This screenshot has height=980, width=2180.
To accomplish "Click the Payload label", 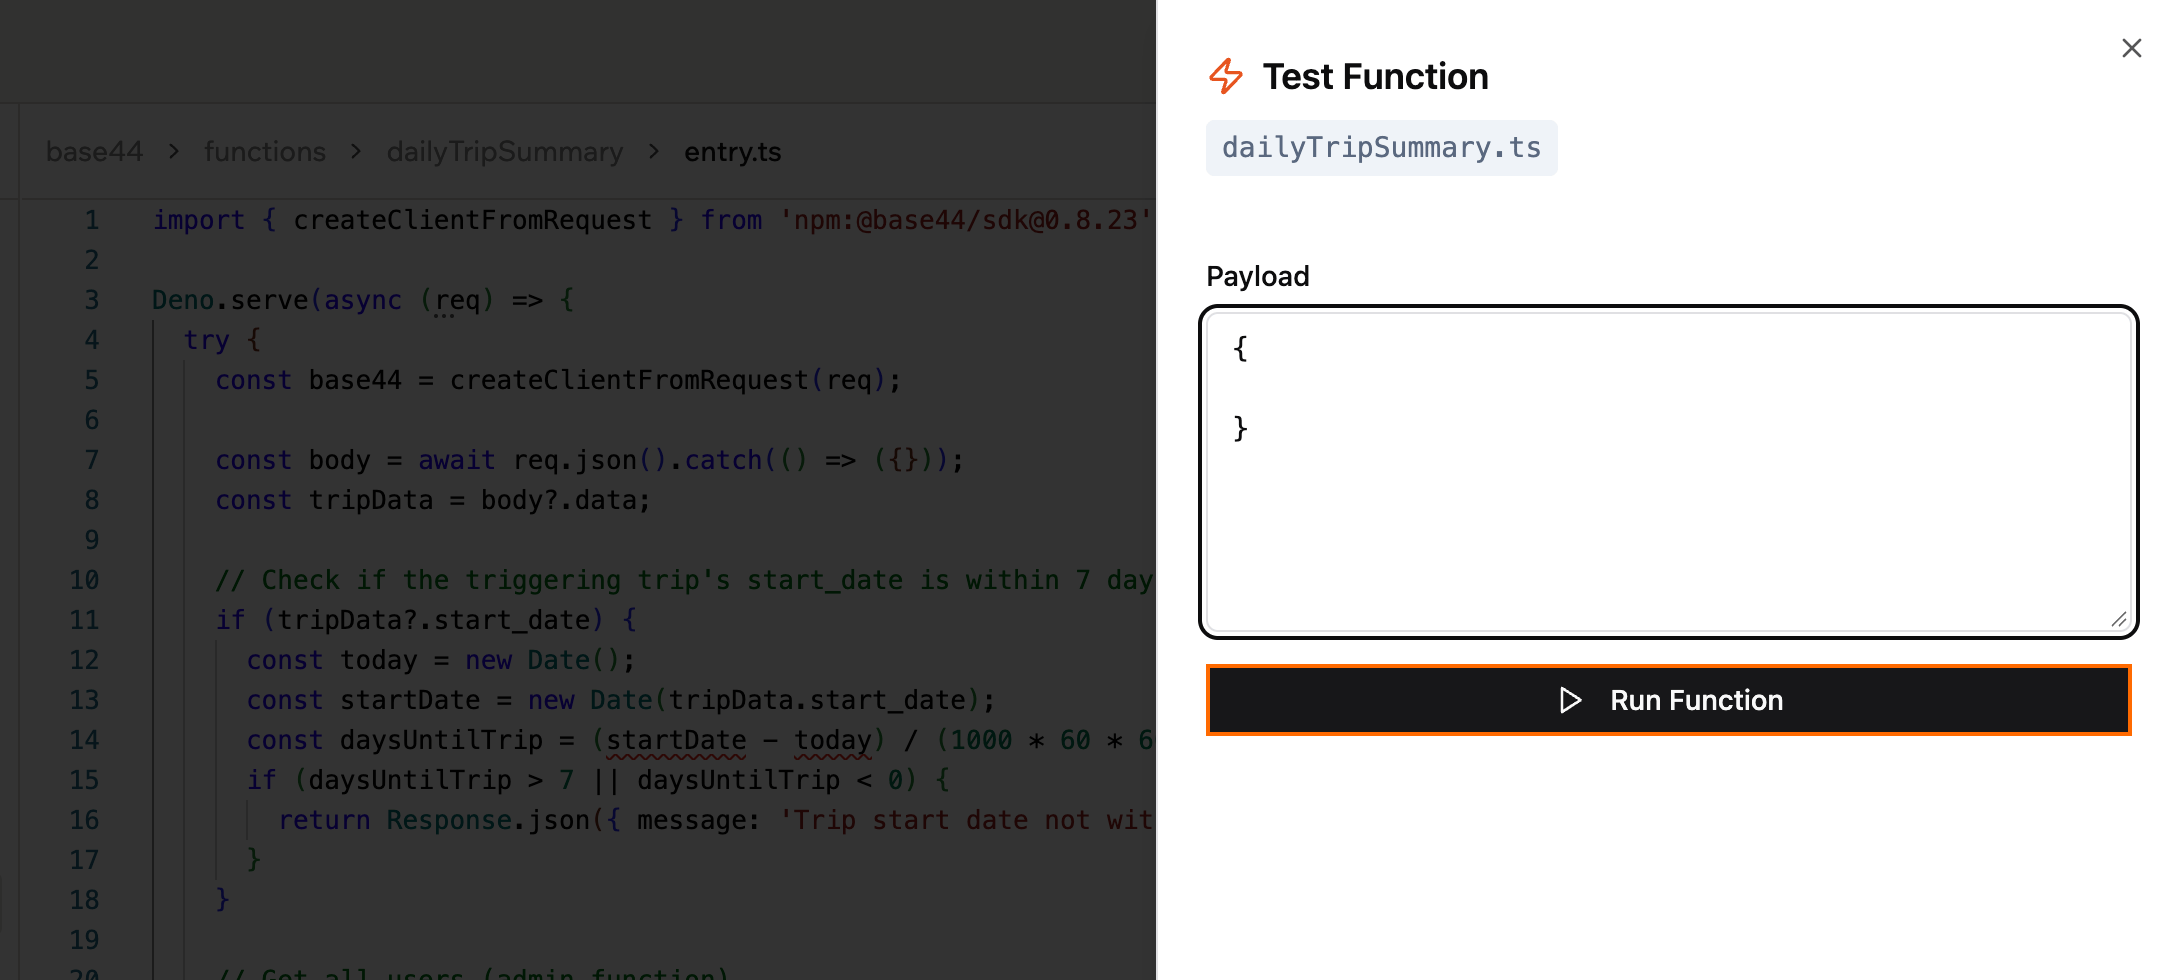I will pyautogui.click(x=1258, y=276).
